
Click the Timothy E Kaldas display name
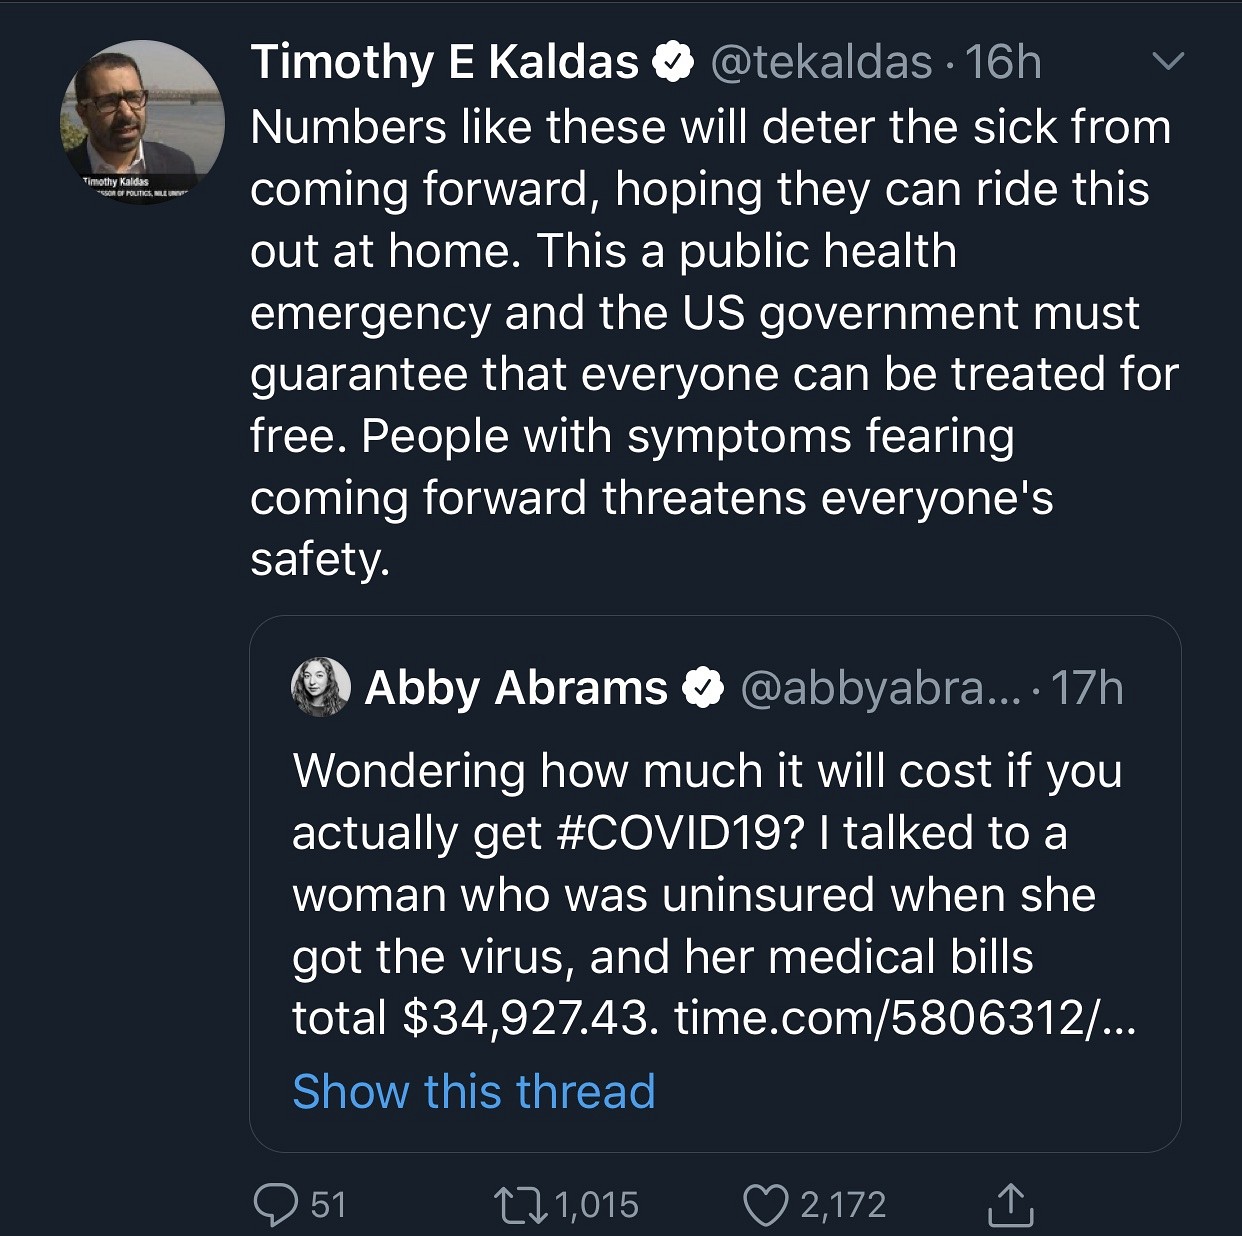click(x=444, y=62)
